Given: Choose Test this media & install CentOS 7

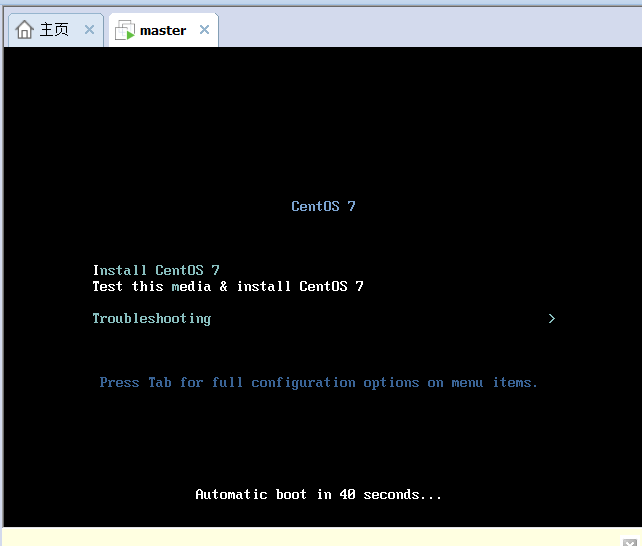Looking at the screenshot, I should tap(228, 286).
